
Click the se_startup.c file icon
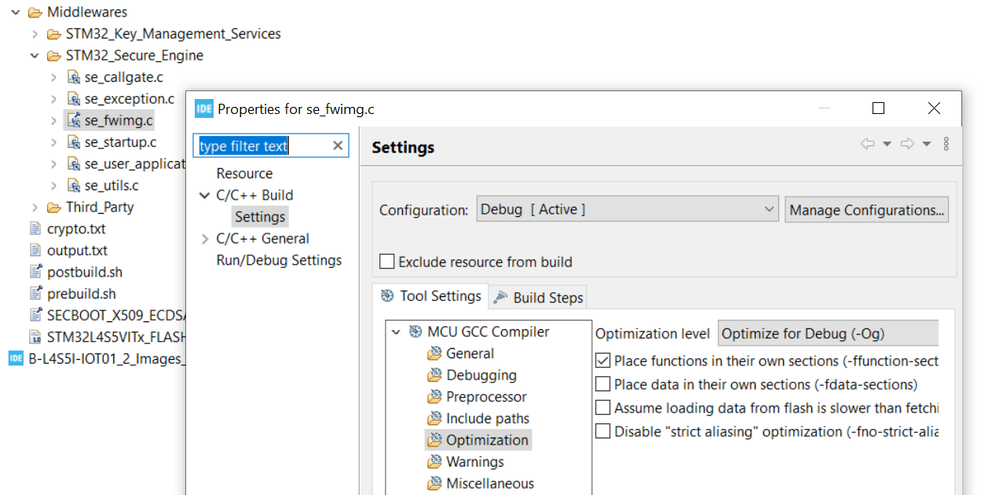(73, 142)
